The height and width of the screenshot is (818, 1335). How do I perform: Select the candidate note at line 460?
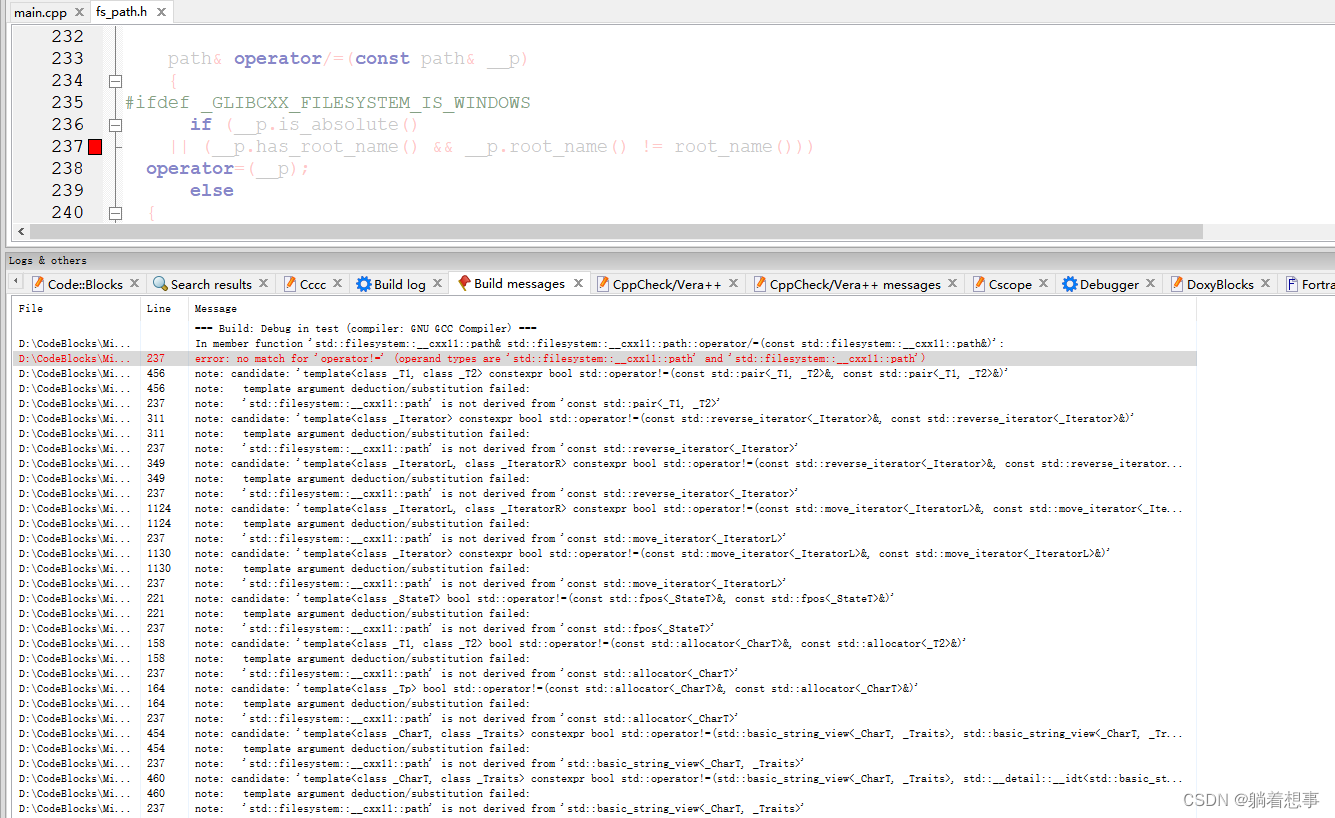604,778
